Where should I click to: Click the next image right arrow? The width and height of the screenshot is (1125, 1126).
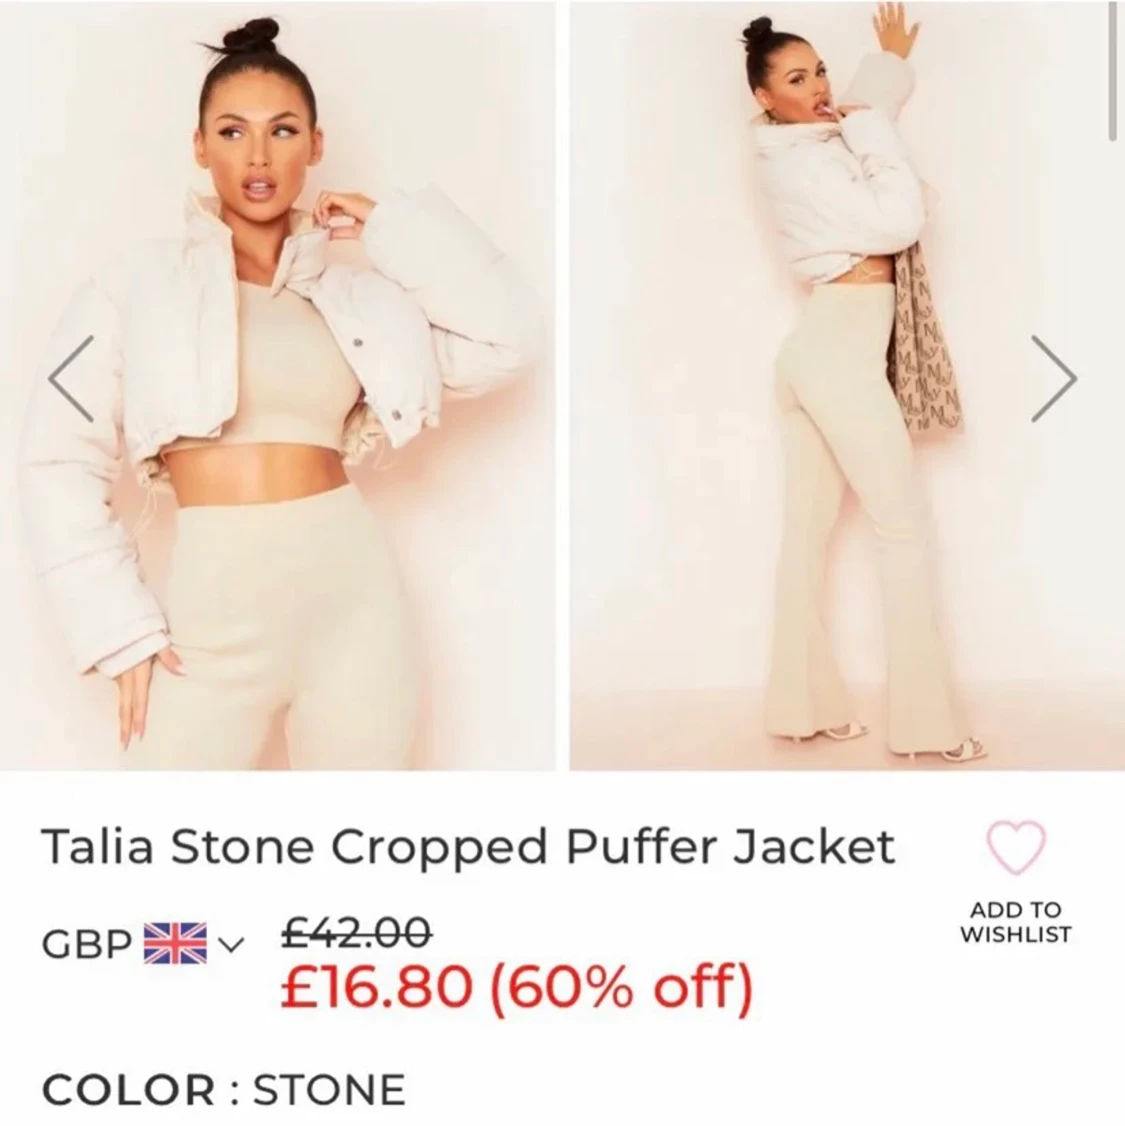1054,378
